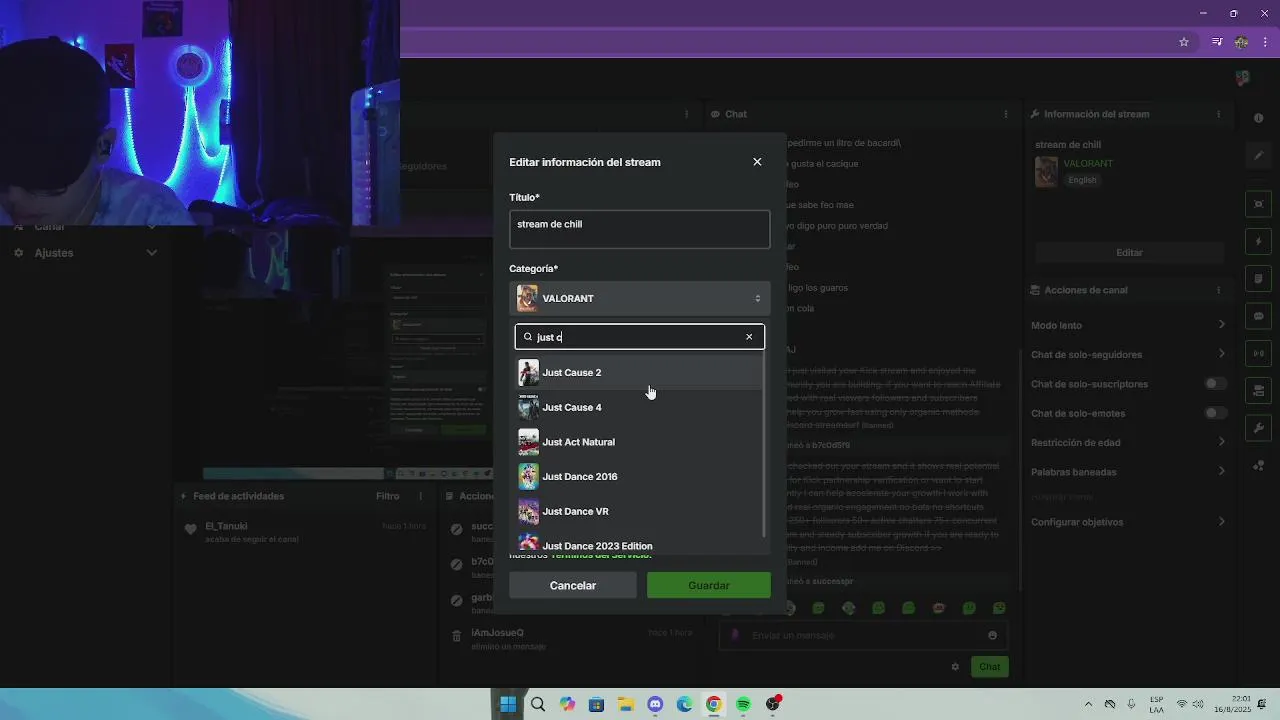Pick Just Dance 2016 category
The width and height of the screenshot is (1280, 720).
640,477
